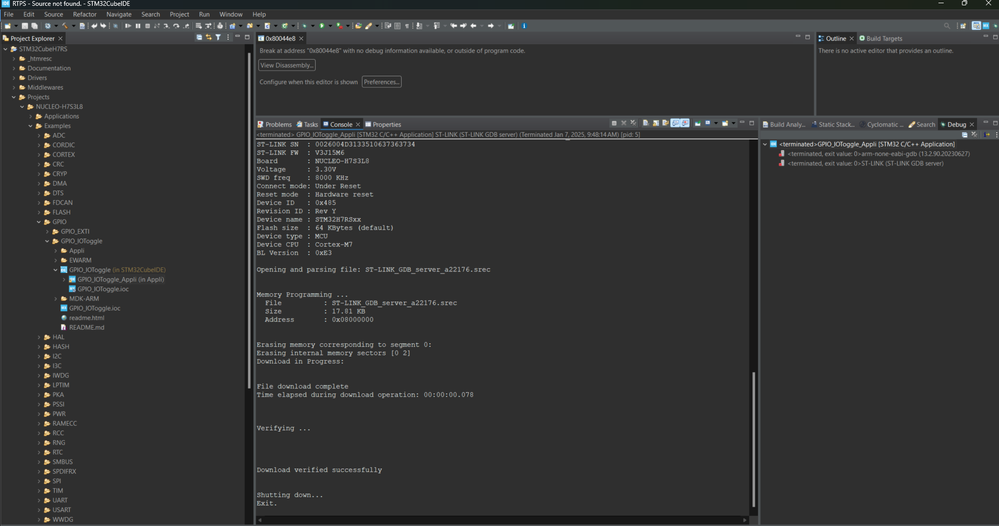Open the Refactor menu
The height and width of the screenshot is (526, 999).
pyautogui.click(x=85, y=15)
